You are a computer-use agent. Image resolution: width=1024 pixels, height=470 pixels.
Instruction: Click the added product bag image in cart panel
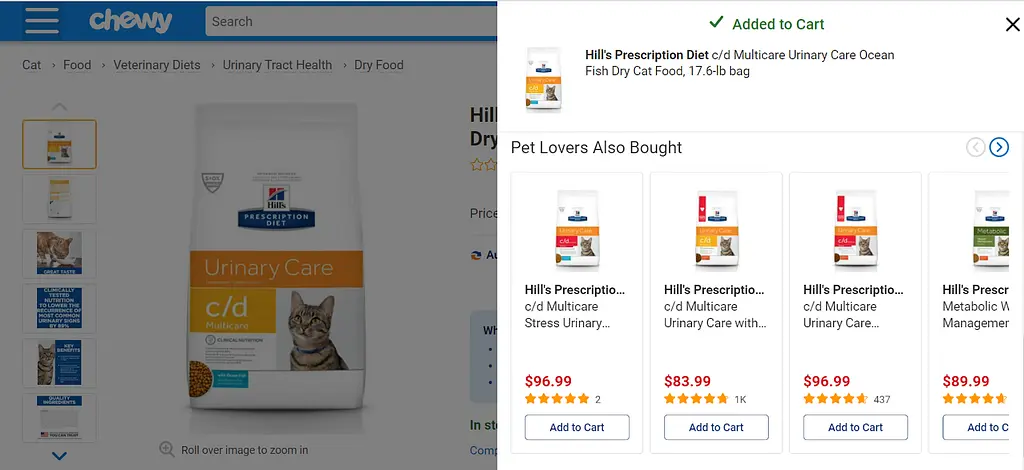pos(543,80)
